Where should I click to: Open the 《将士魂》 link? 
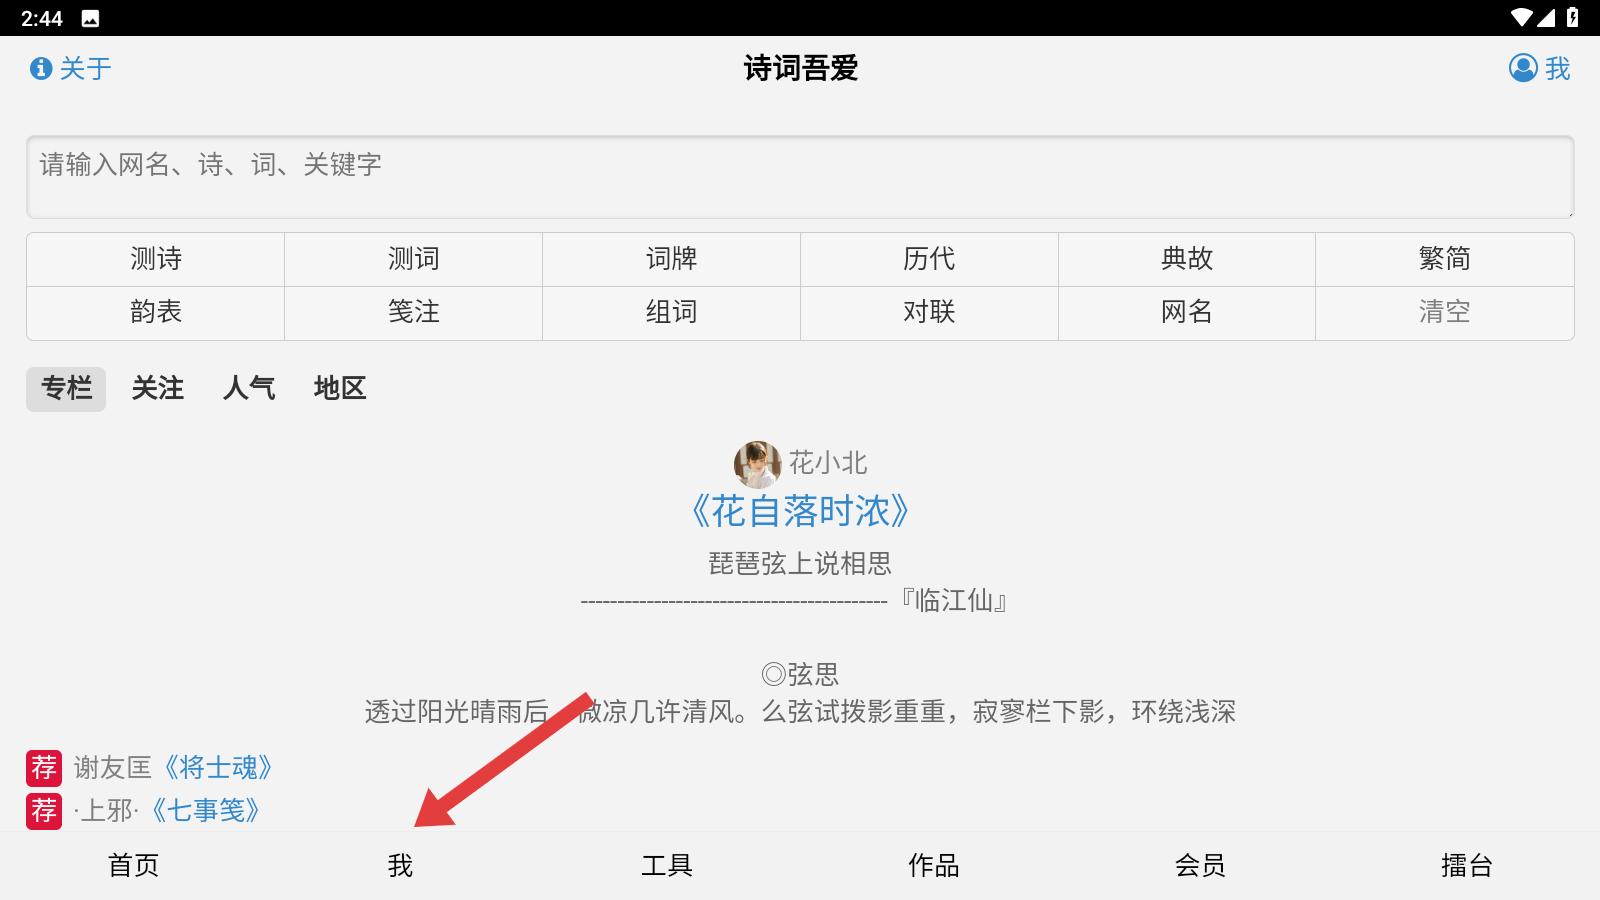tap(217, 768)
